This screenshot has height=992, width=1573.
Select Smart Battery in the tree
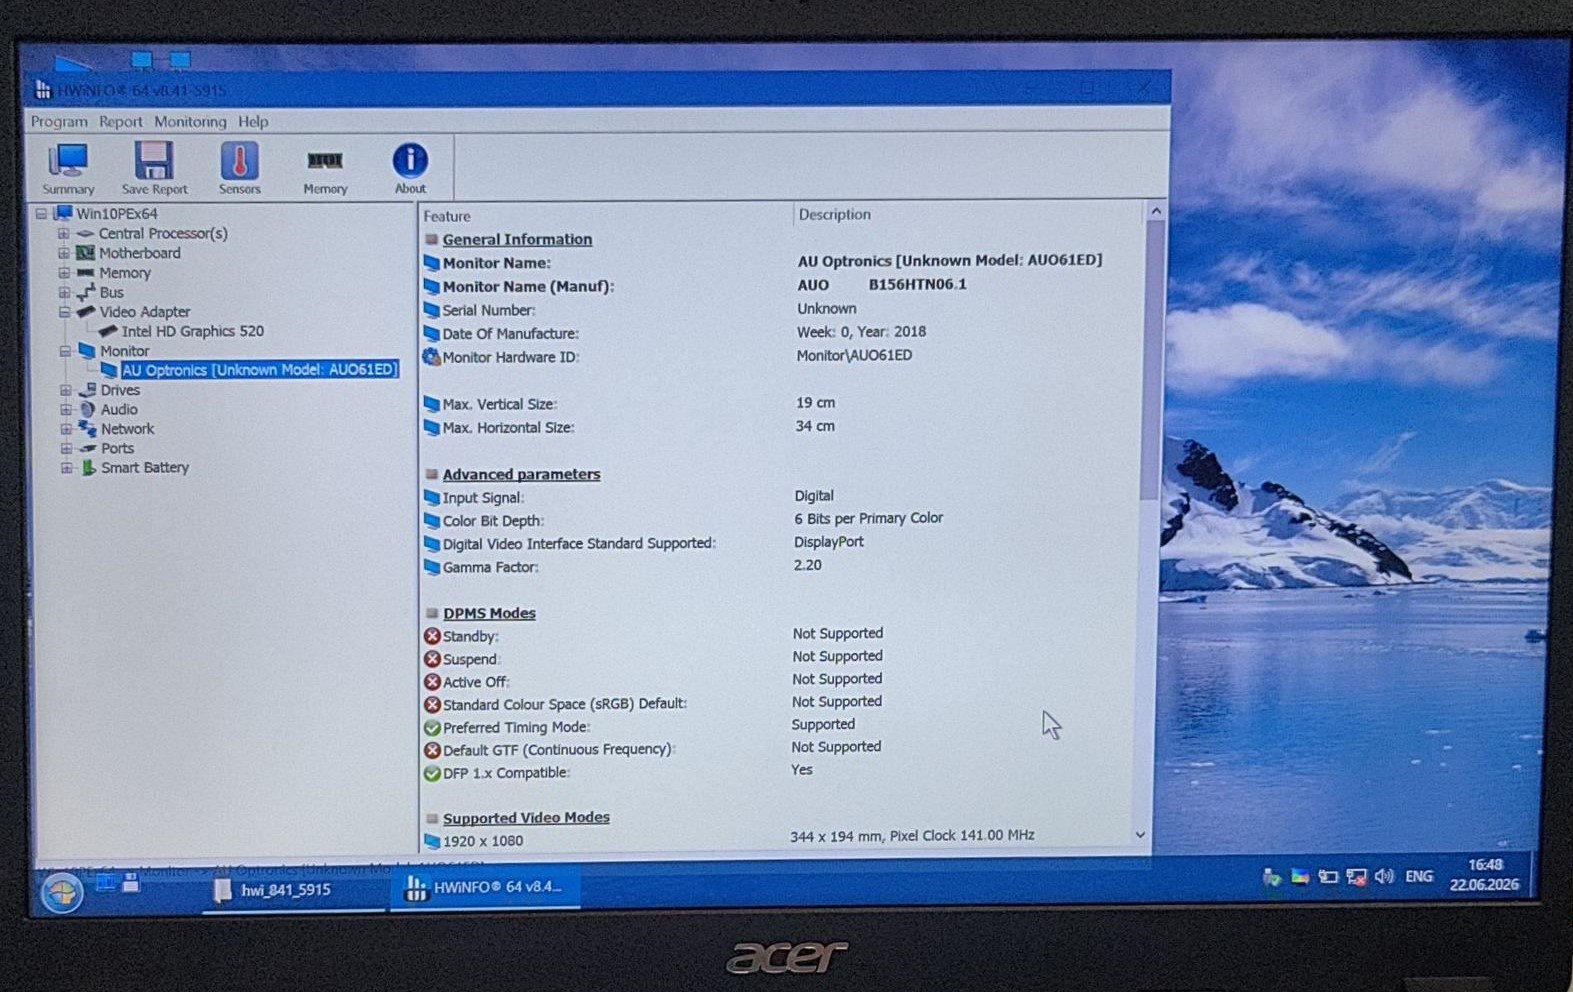[145, 467]
